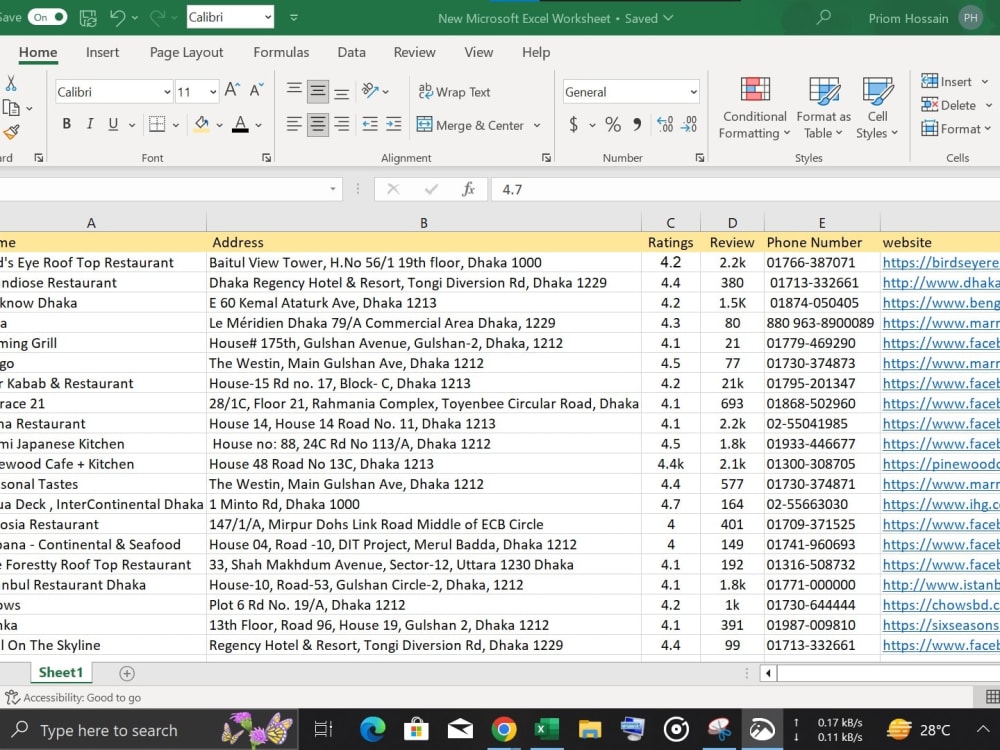Add a new sheet with plus icon
The width and height of the screenshot is (1000, 750).
click(127, 673)
